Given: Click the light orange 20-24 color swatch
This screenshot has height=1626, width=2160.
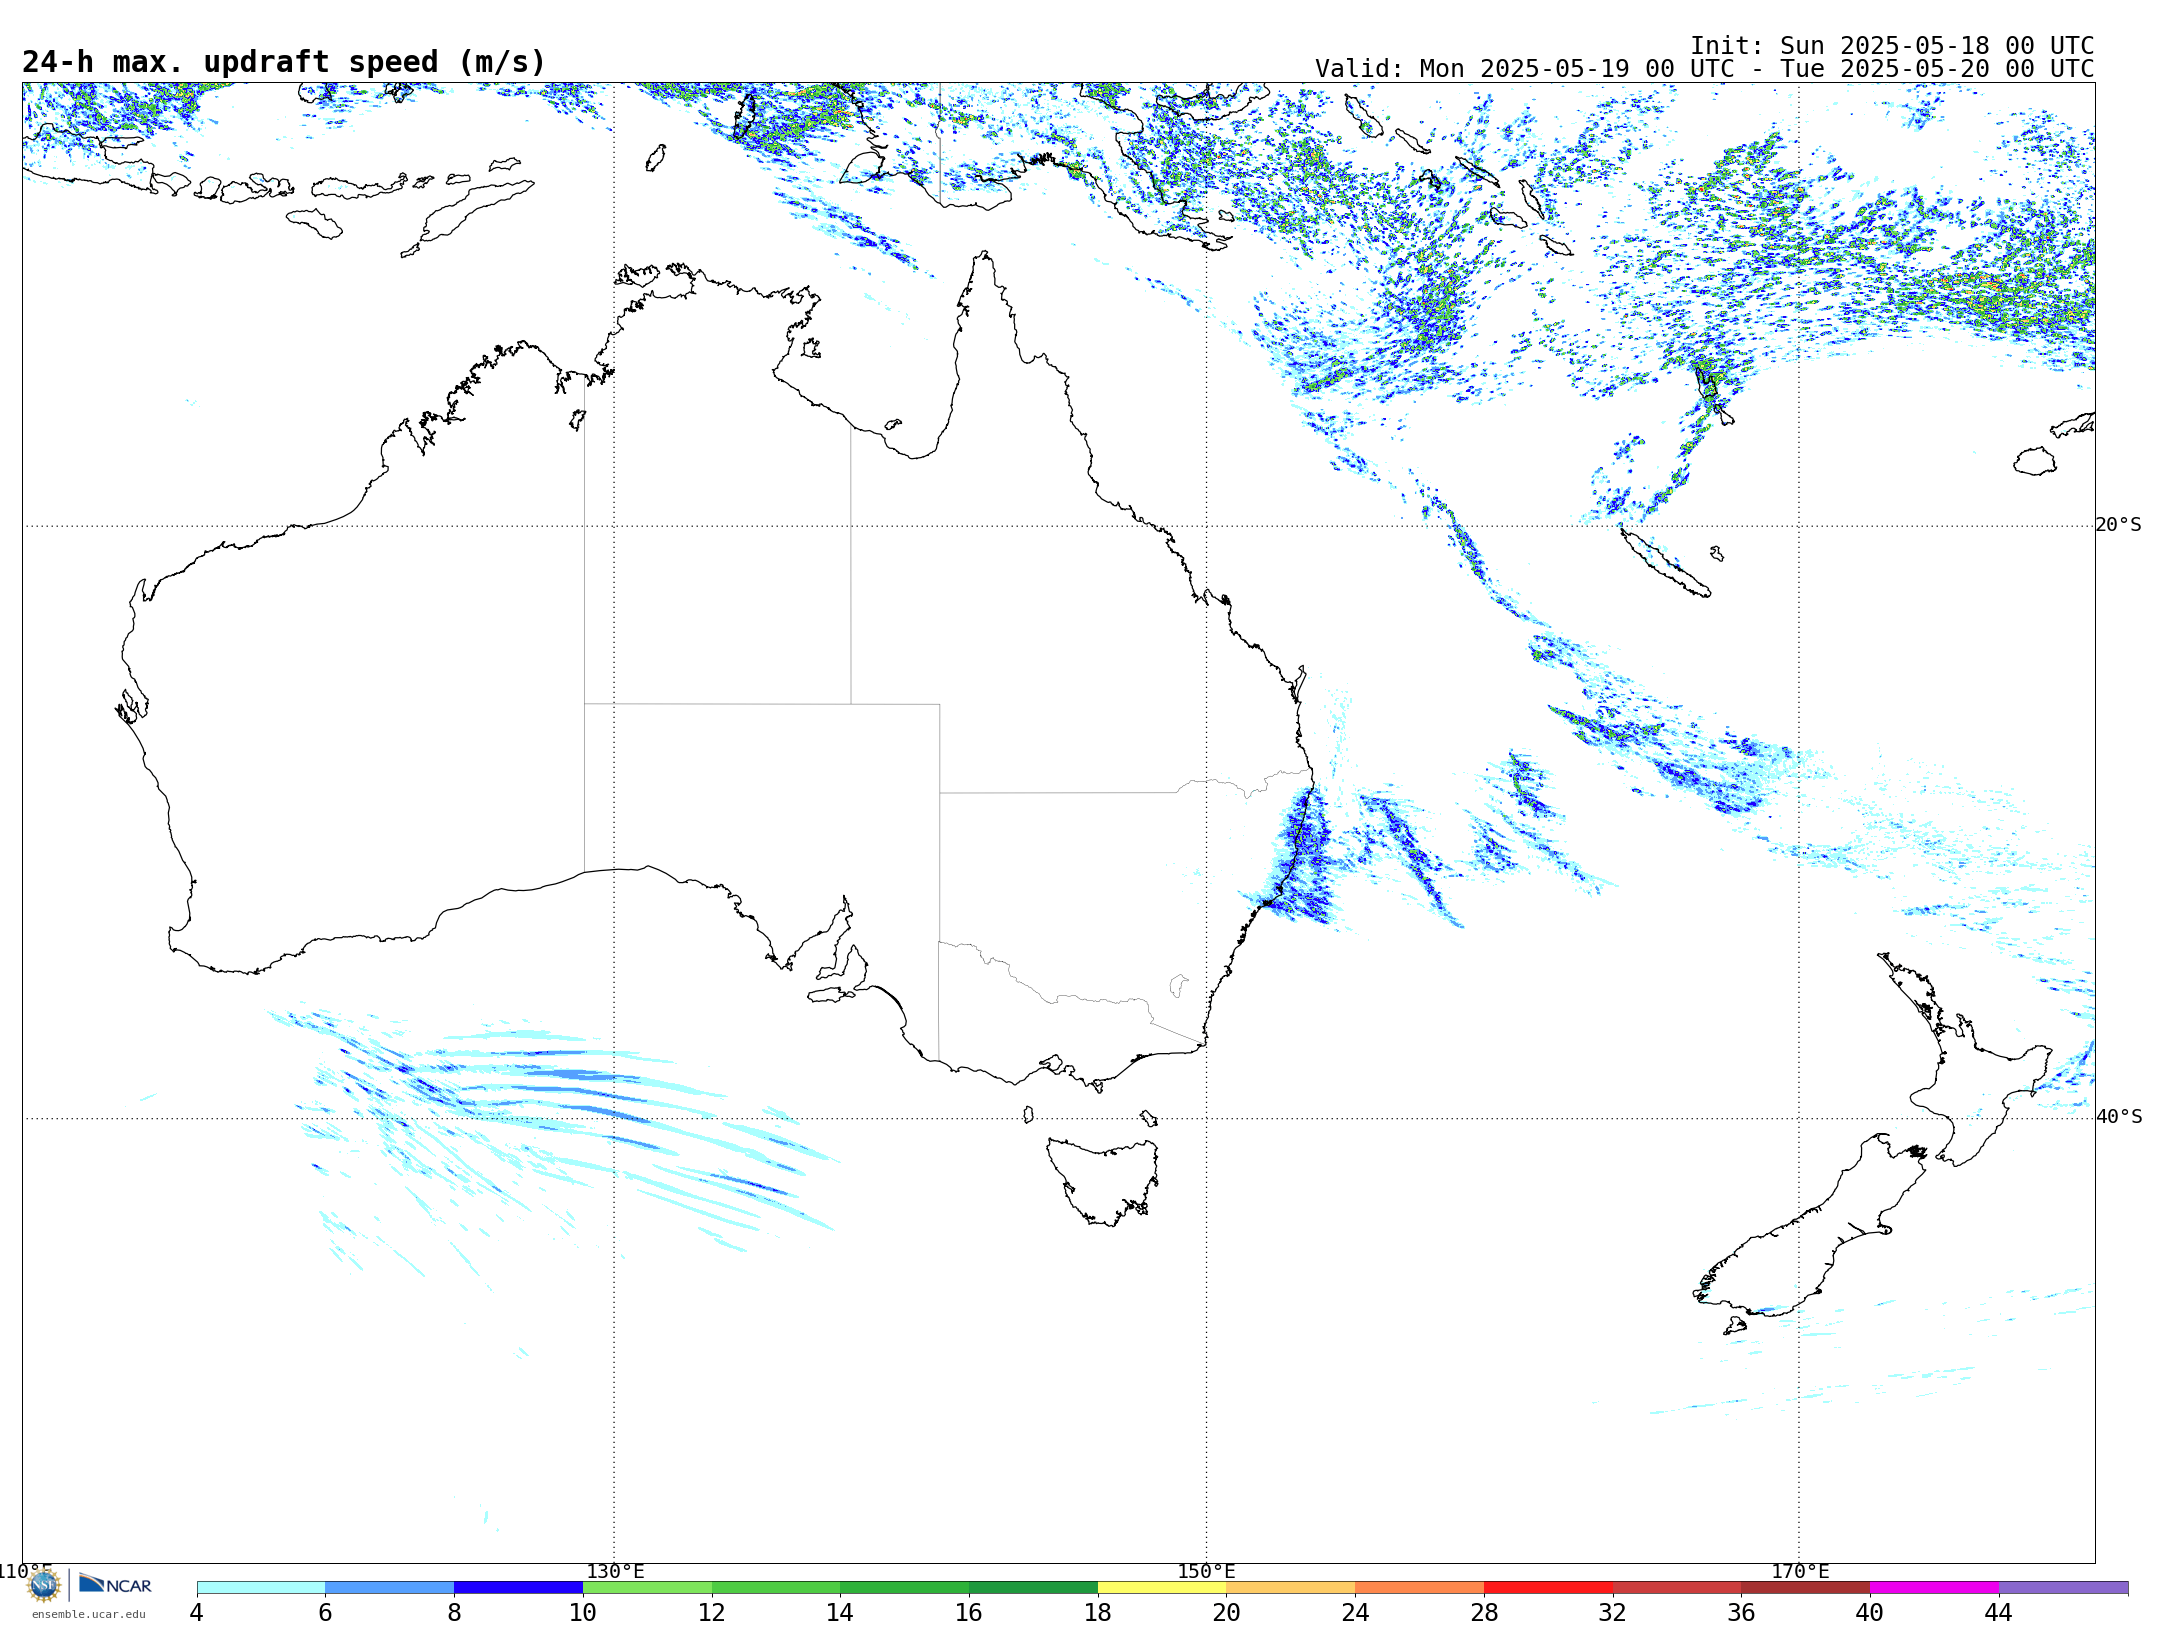Looking at the screenshot, I should click(1291, 1588).
